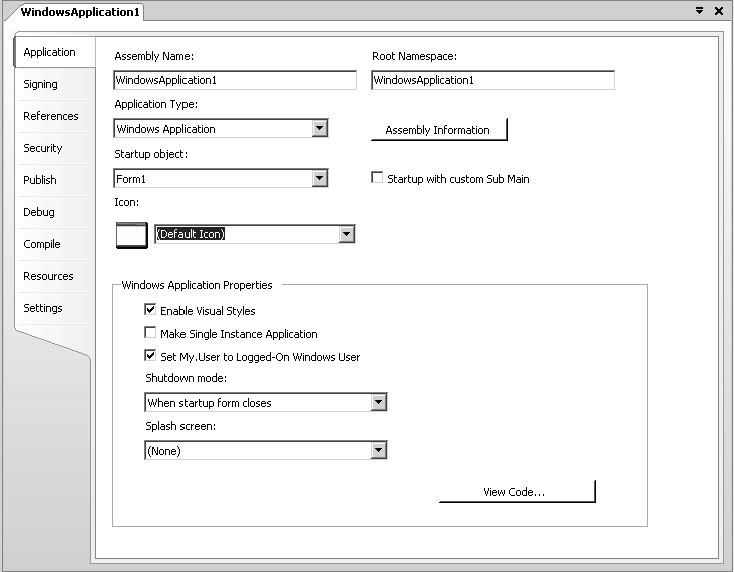Enable Make Single Instance Application
734x572 pixels.
pyautogui.click(x=151, y=334)
